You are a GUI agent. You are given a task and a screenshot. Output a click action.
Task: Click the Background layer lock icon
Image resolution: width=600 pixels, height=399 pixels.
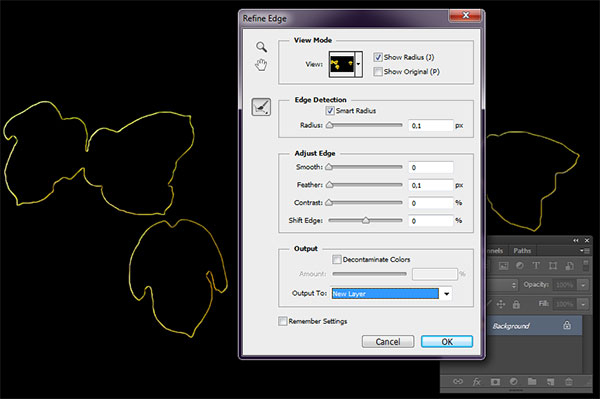pyautogui.click(x=567, y=325)
